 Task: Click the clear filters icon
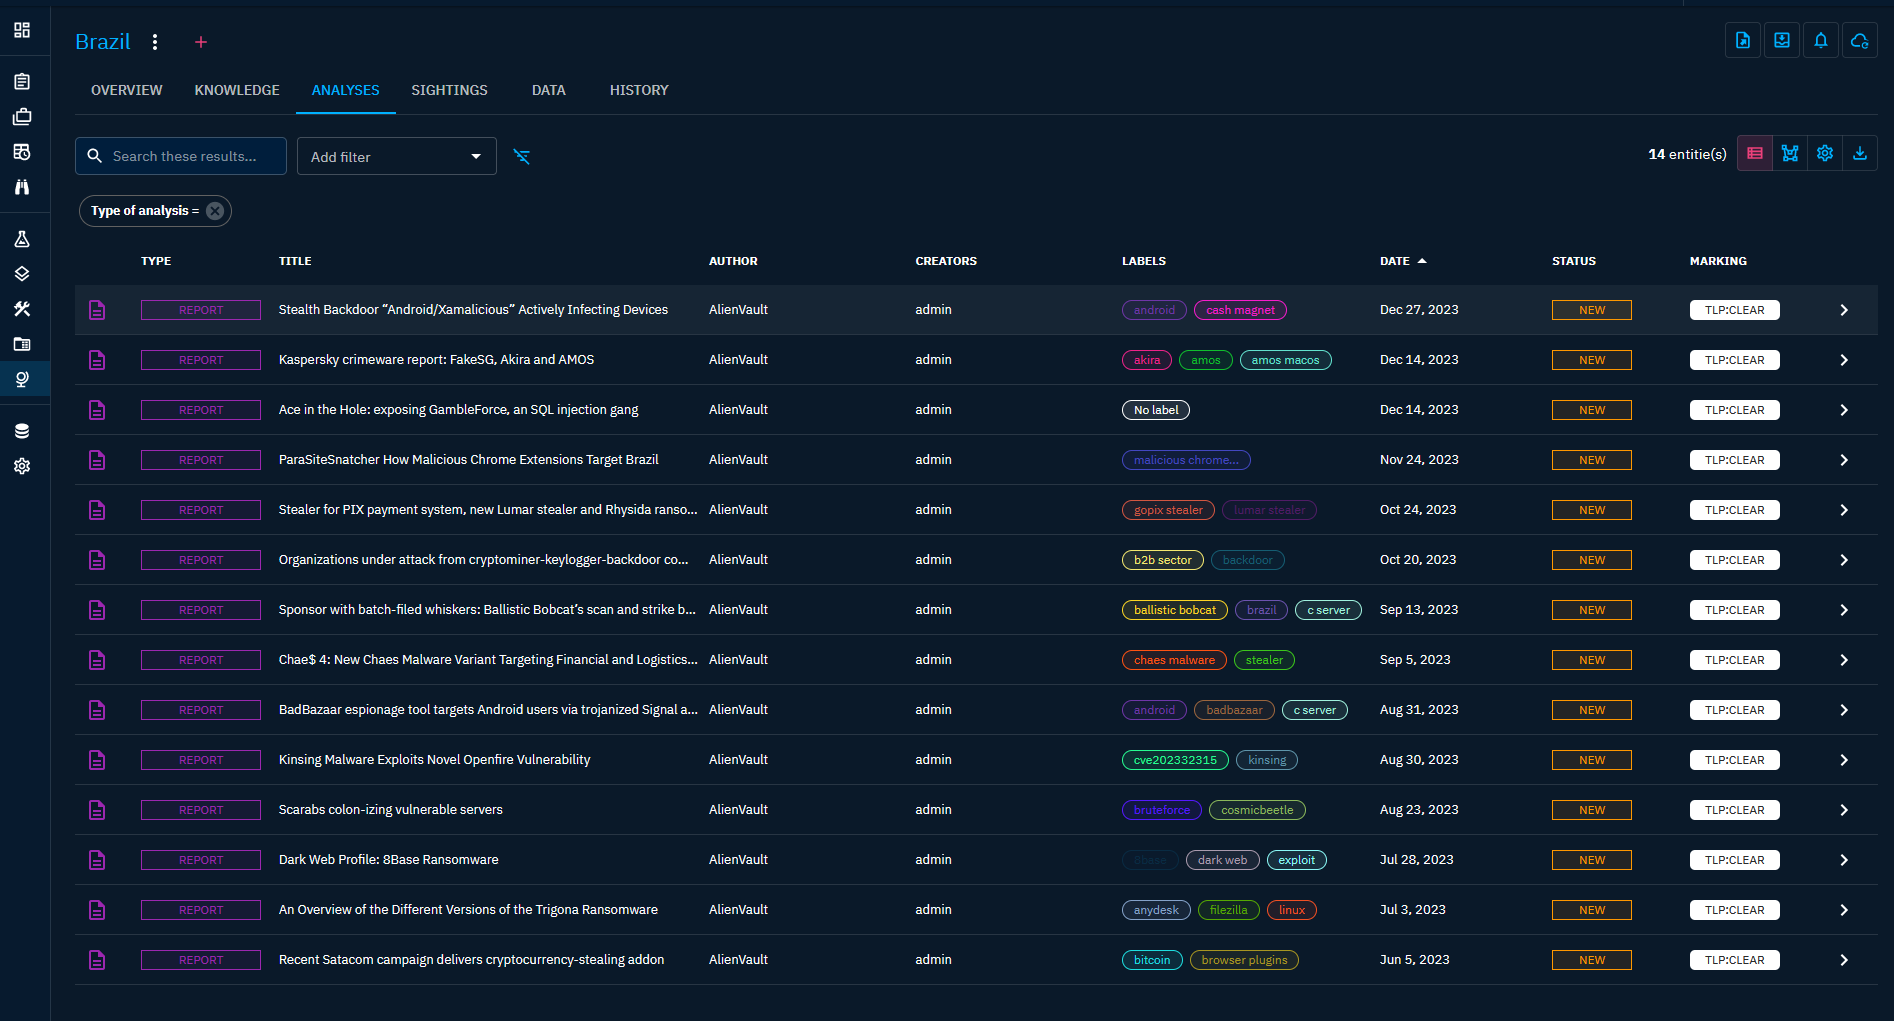click(x=521, y=156)
